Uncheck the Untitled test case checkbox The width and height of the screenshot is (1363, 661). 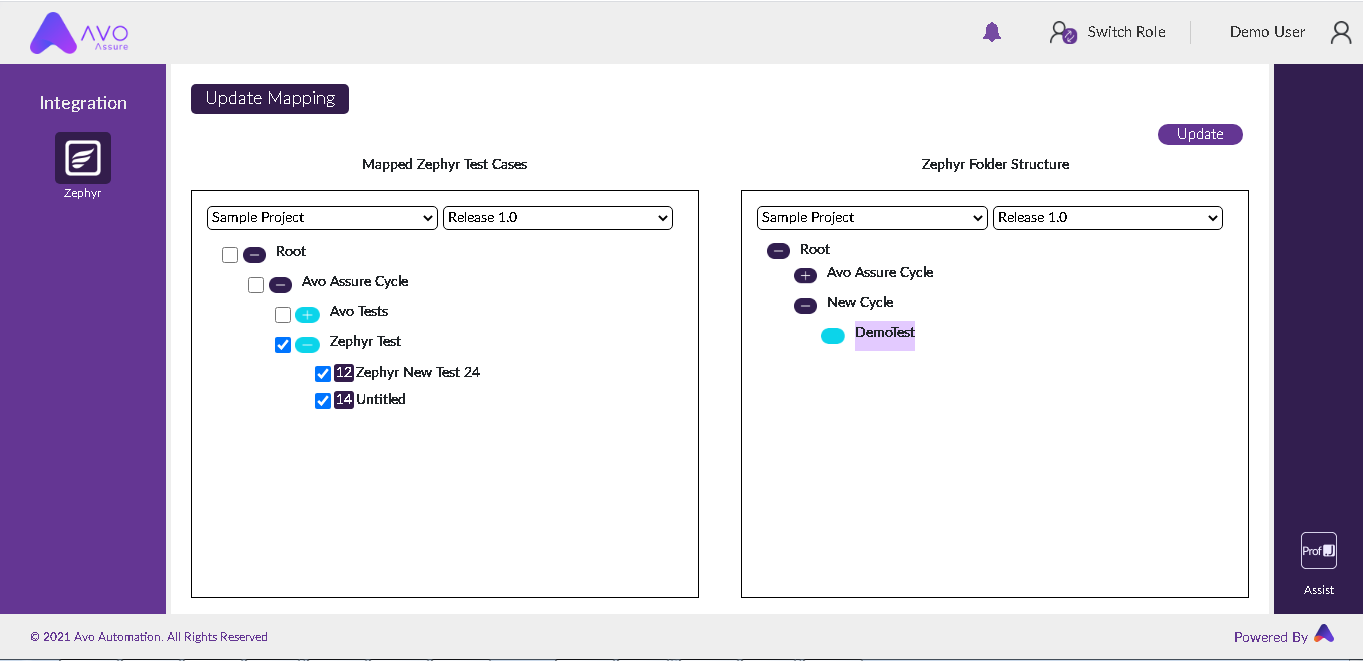tap(323, 401)
